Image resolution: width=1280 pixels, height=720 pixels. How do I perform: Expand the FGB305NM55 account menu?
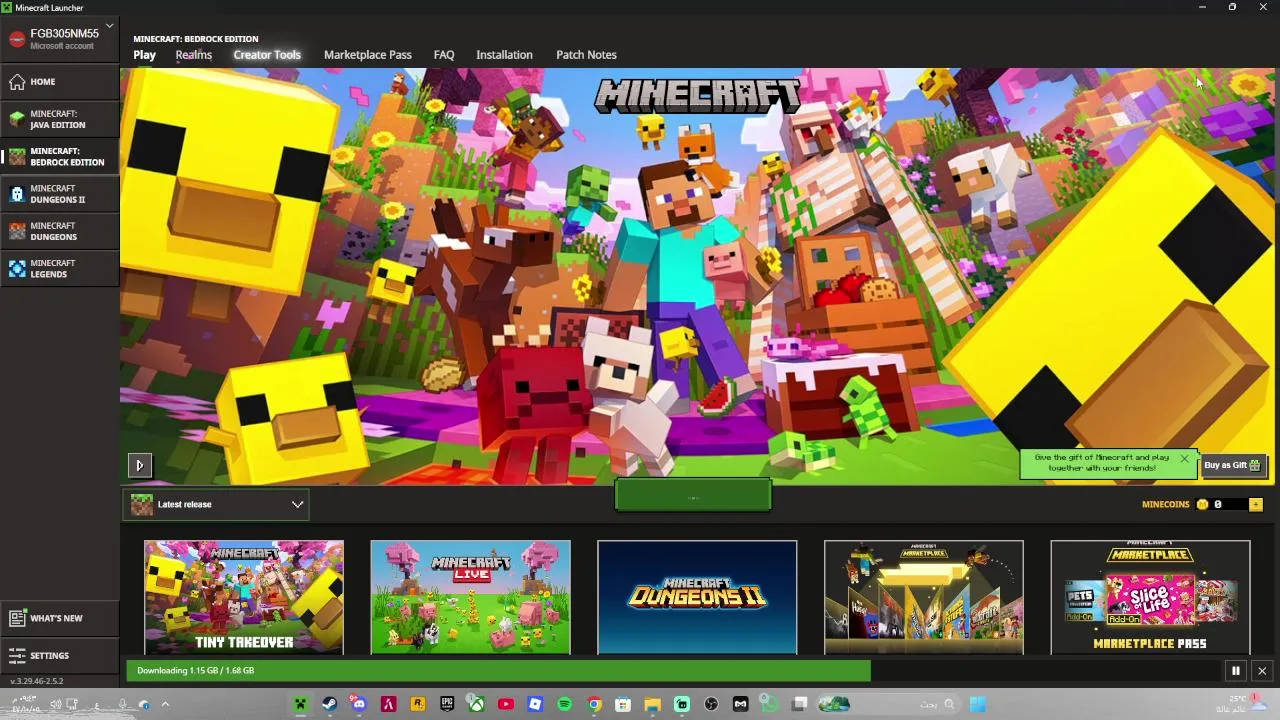pyautogui.click(x=60, y=39)
